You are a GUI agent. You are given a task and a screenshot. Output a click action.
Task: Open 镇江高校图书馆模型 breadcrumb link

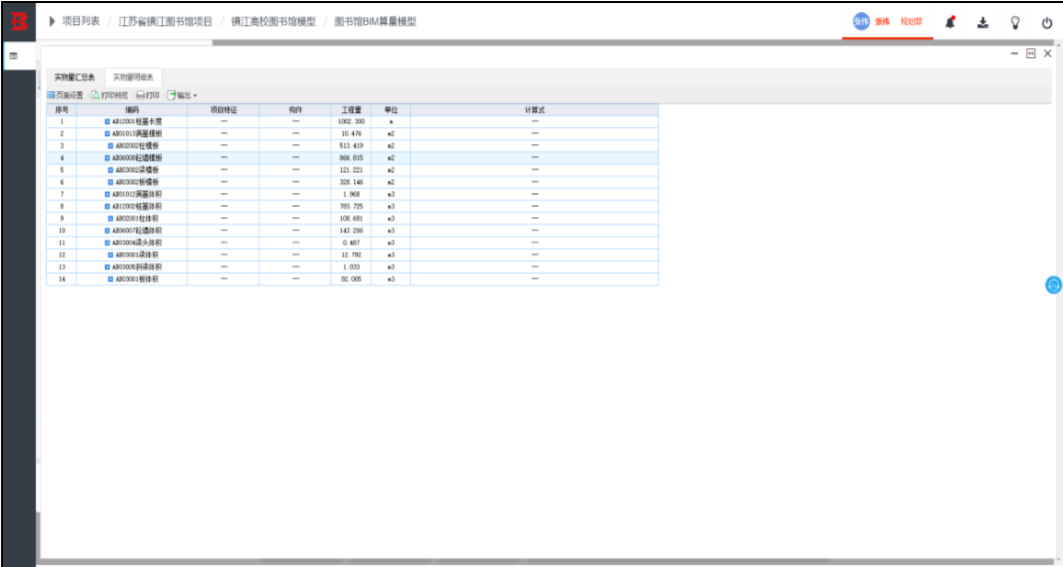273,22
